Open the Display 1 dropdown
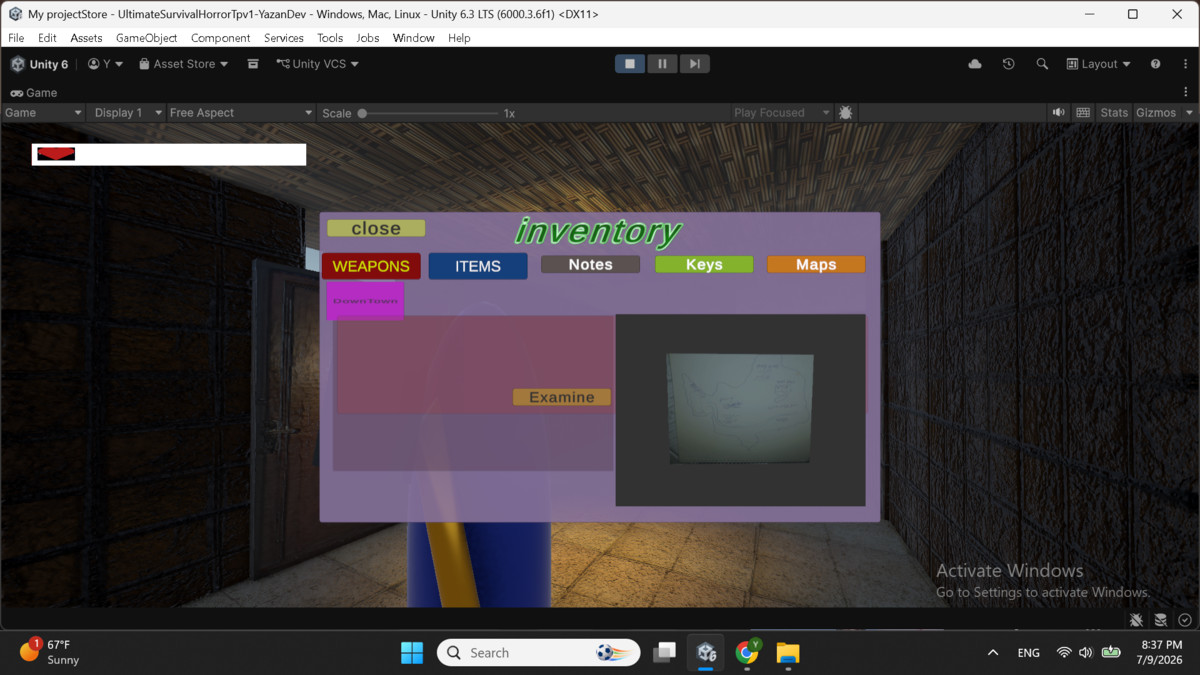Screen dimensions: 1200x675 tap(127, 113)
